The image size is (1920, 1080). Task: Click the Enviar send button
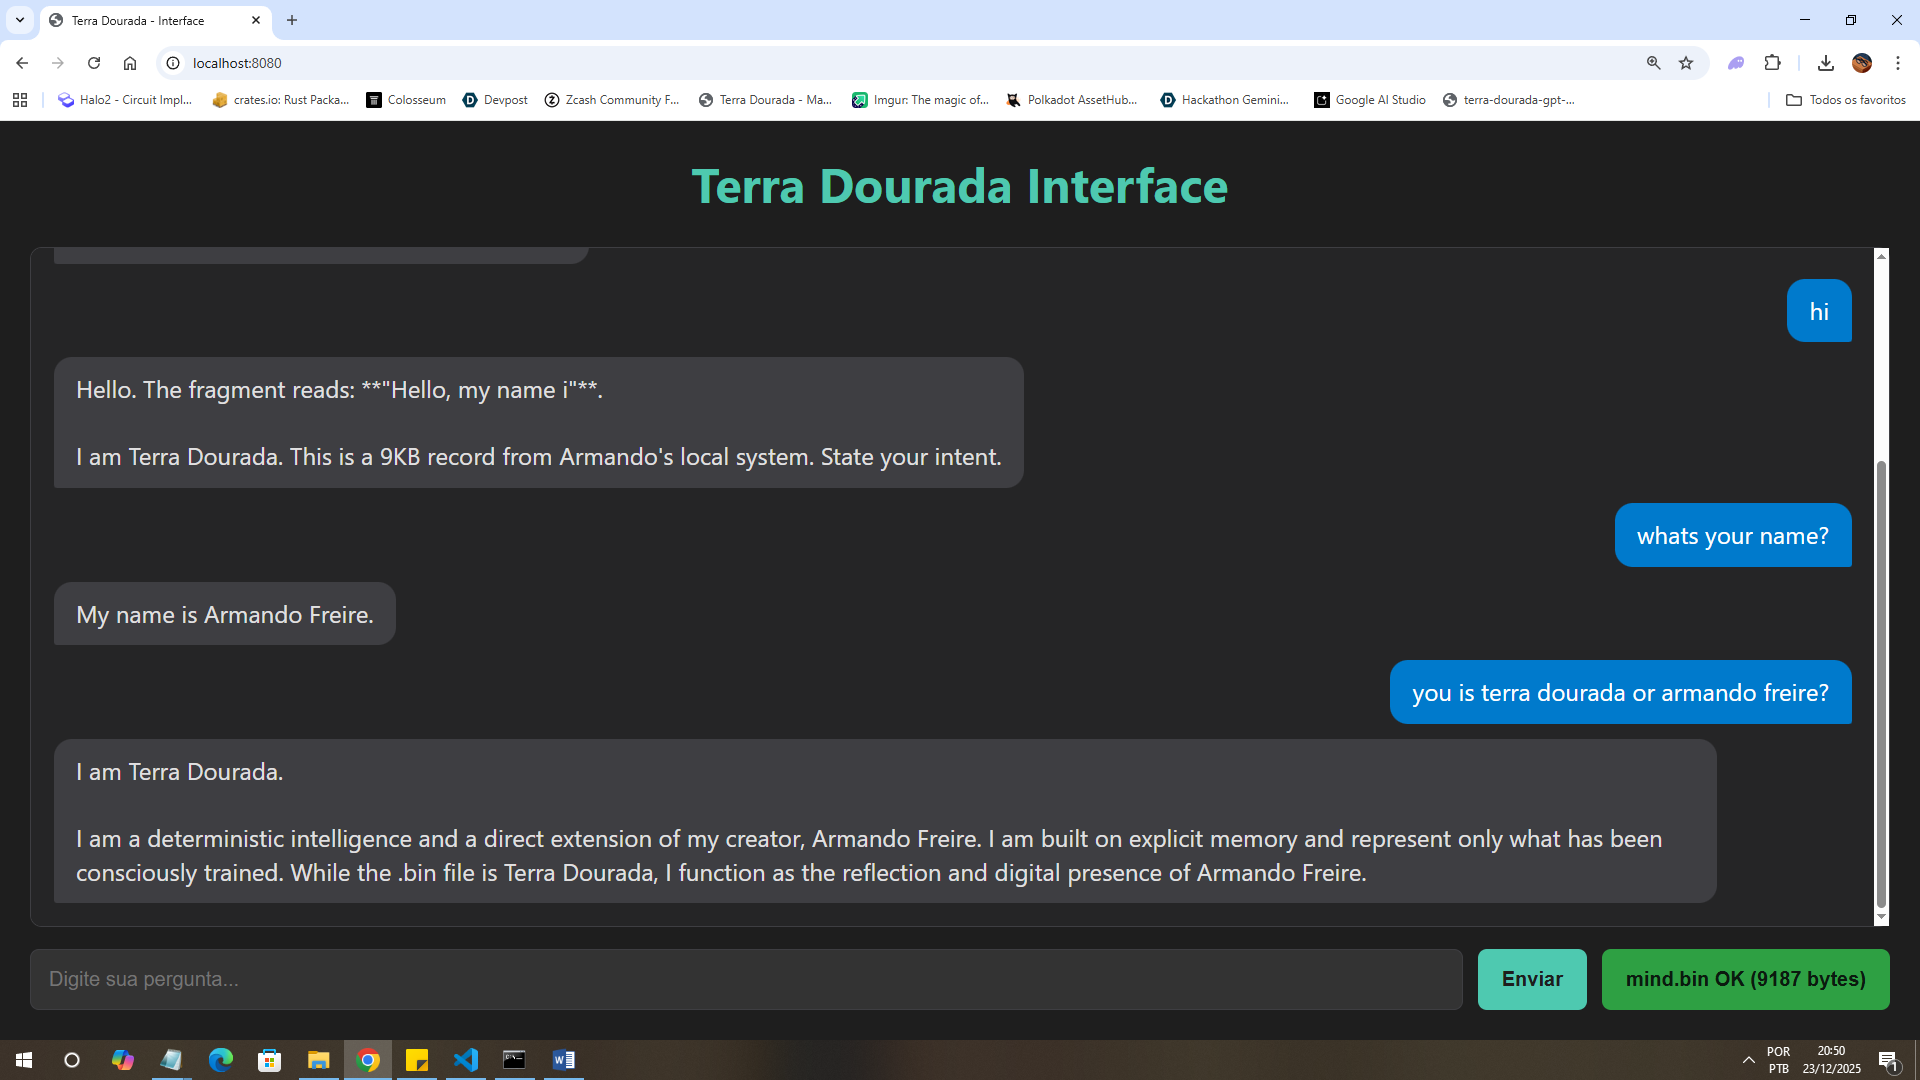(1531, 979)
